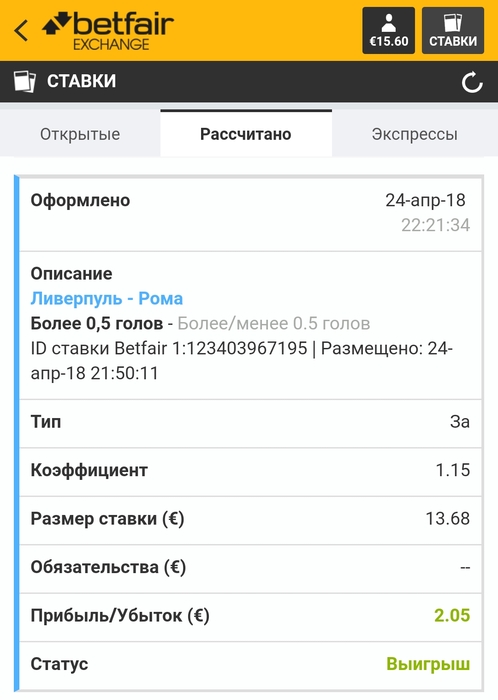Tap the Тип row showing За
This screenshot has width=498, height=700.
click(250, 423)
